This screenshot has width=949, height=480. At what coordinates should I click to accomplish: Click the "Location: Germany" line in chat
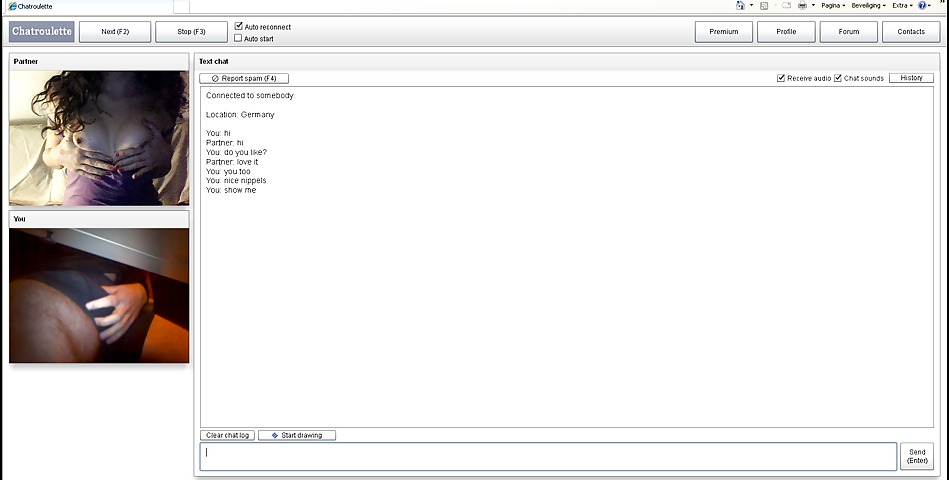240,114
